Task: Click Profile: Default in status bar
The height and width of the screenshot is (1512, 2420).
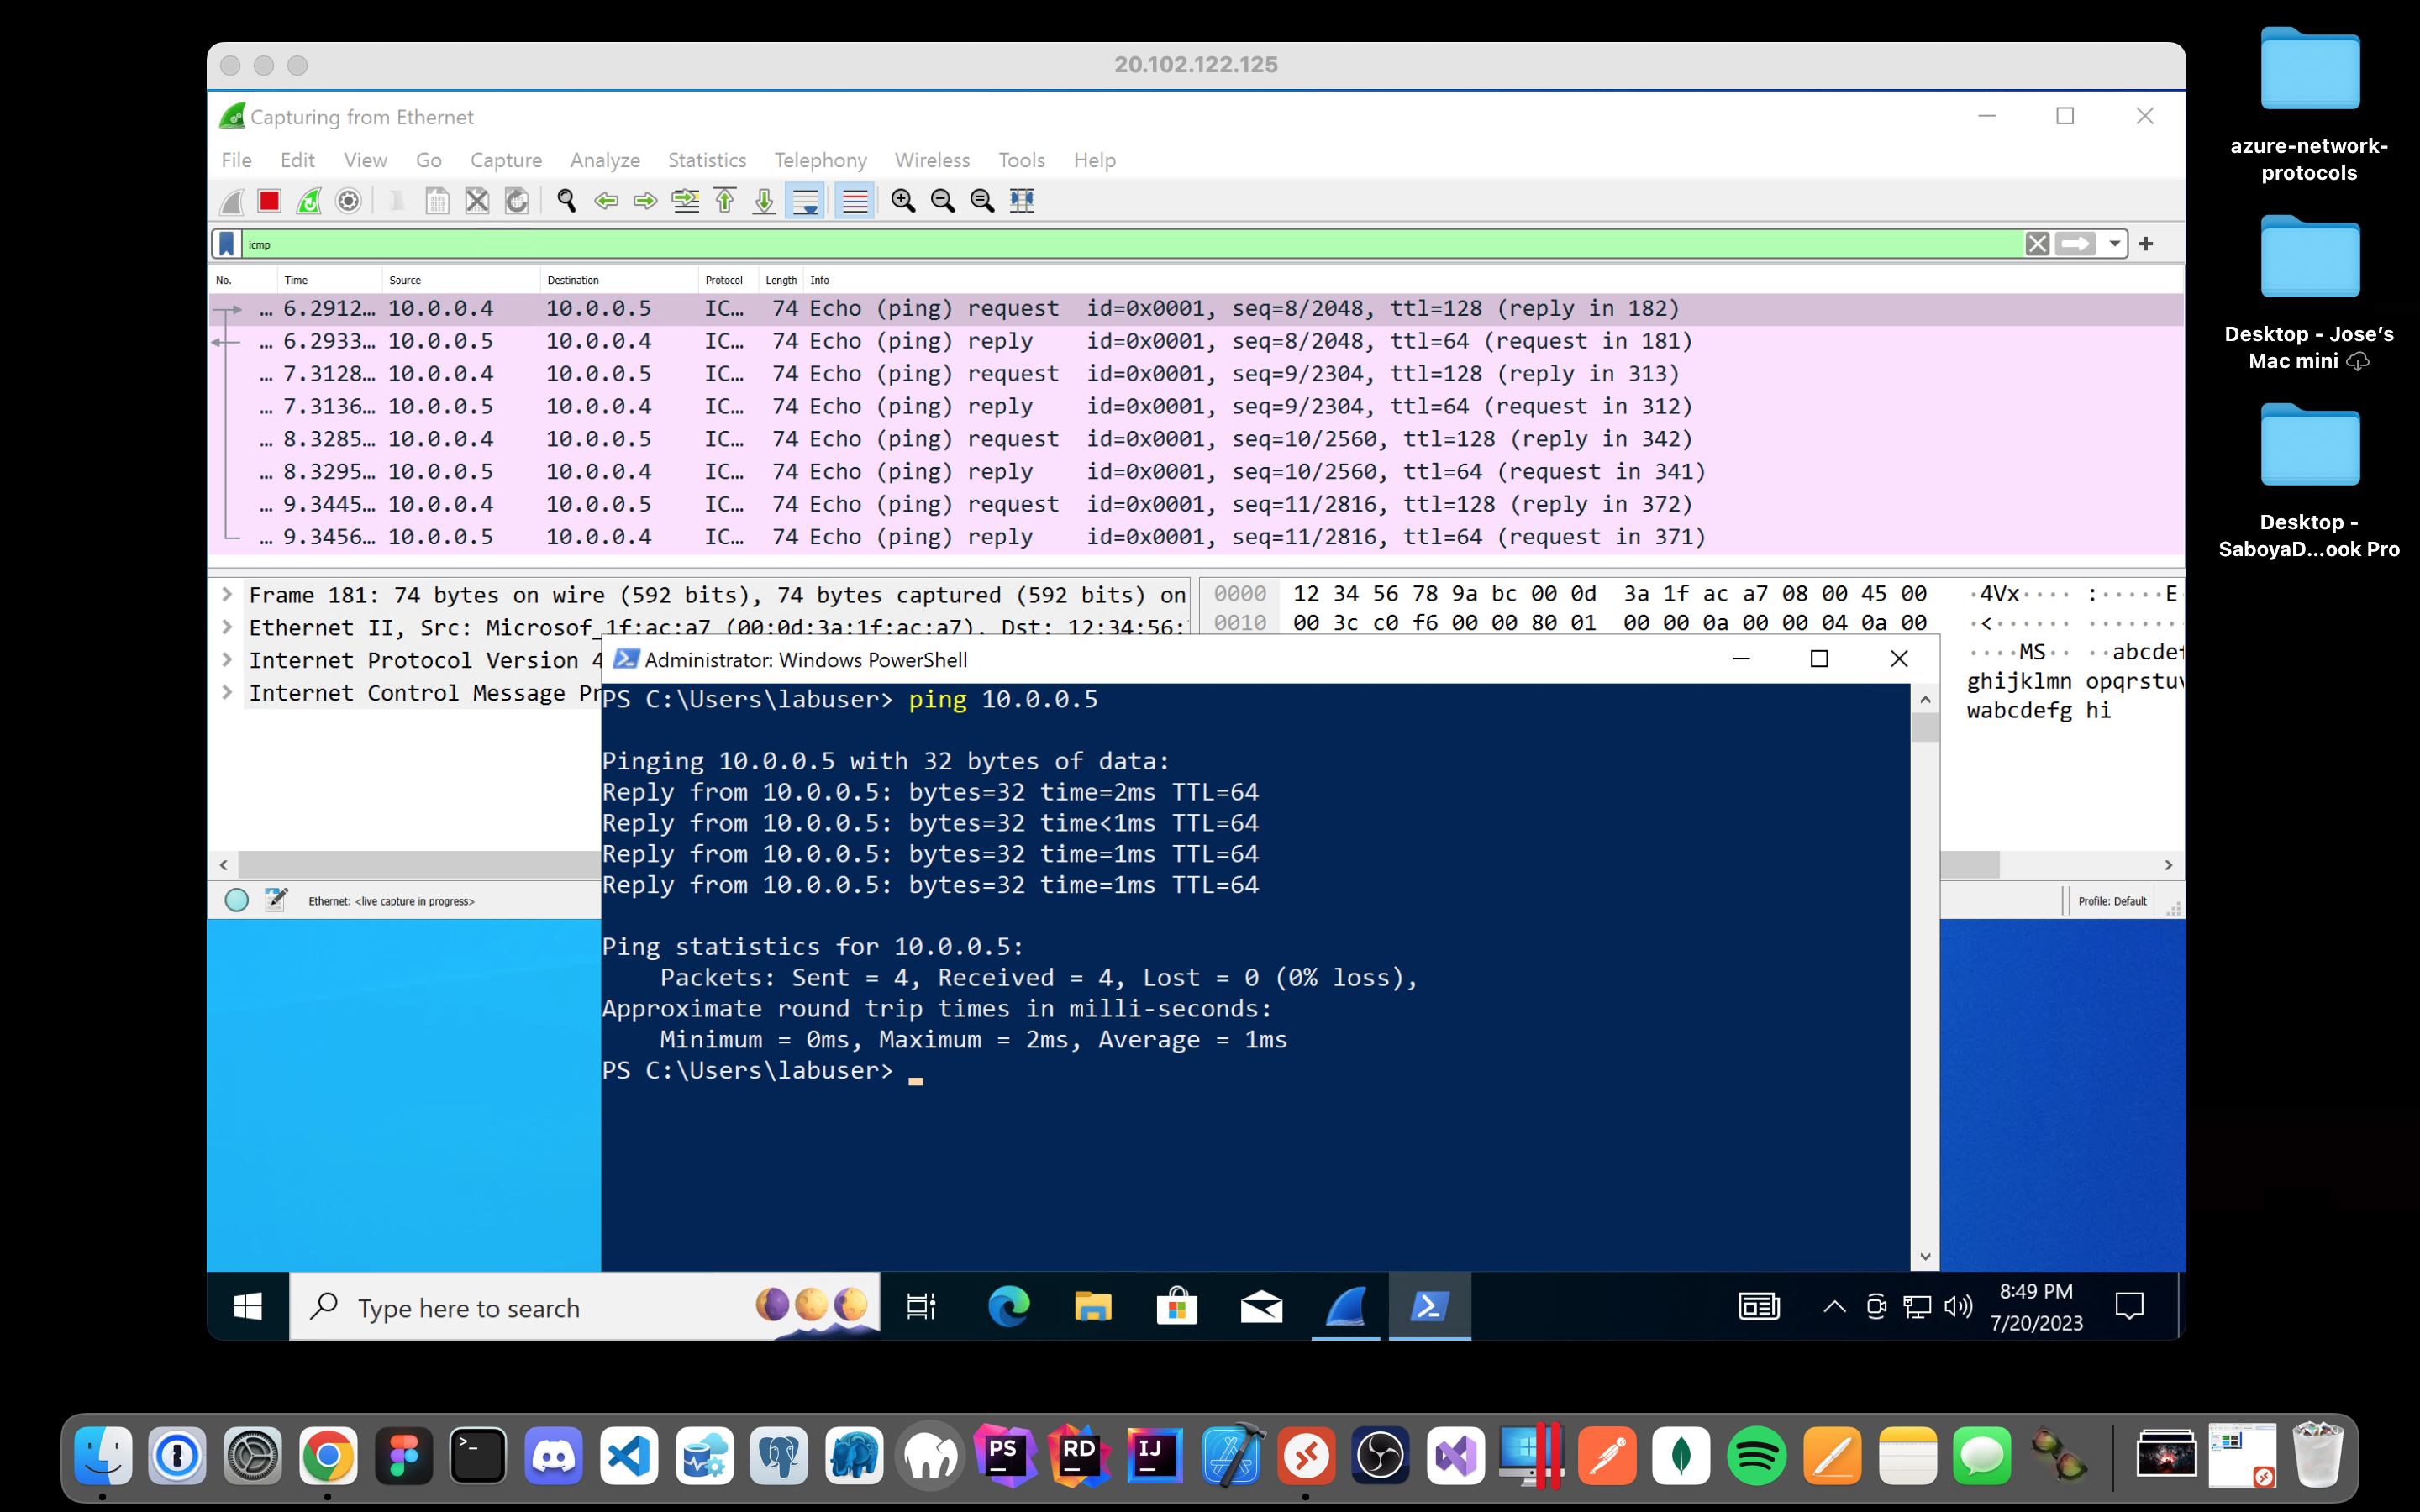Action: (2112, 901)
